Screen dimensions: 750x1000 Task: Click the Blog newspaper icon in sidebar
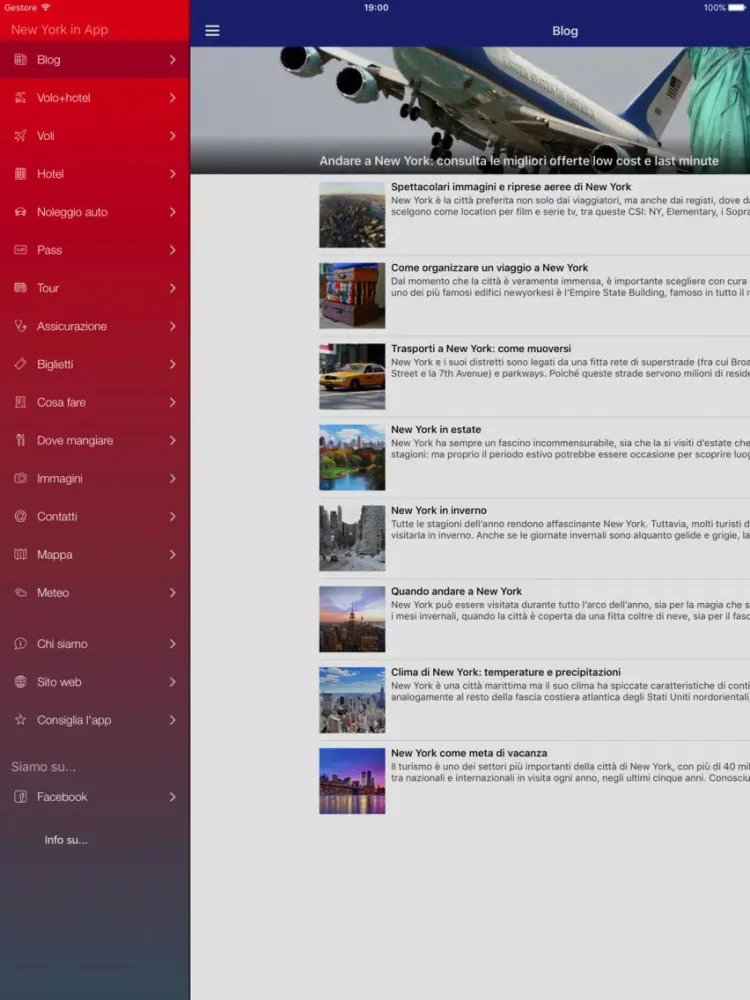click(x=20, y=59)
